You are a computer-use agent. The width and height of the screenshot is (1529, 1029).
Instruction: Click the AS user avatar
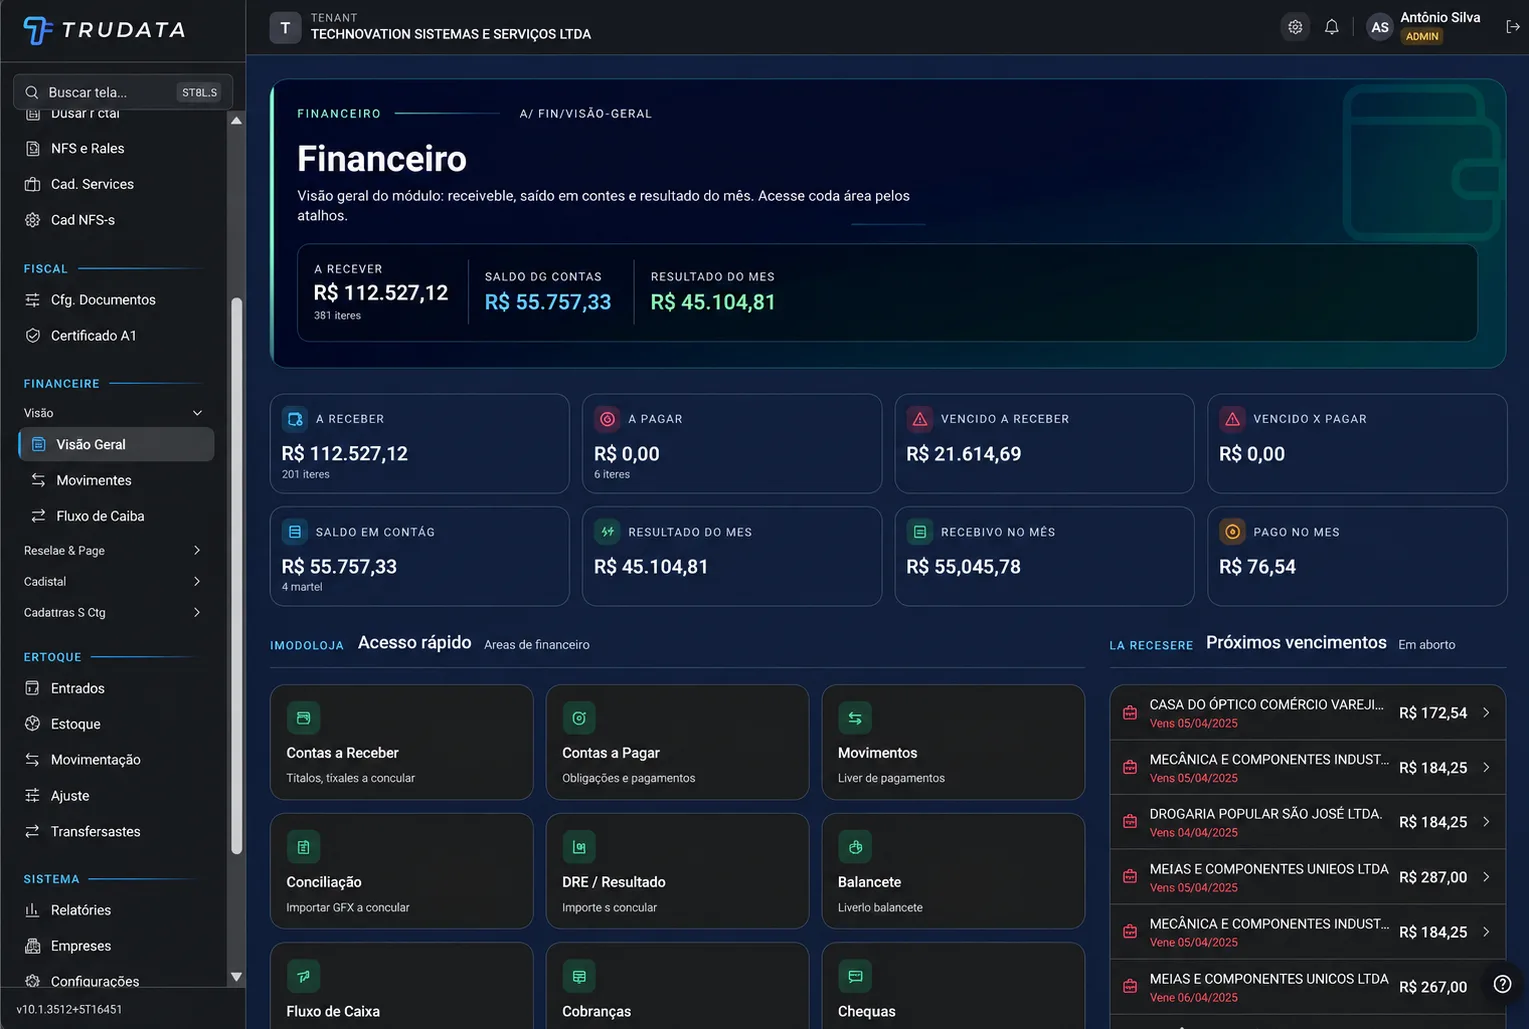(1380, 27)
